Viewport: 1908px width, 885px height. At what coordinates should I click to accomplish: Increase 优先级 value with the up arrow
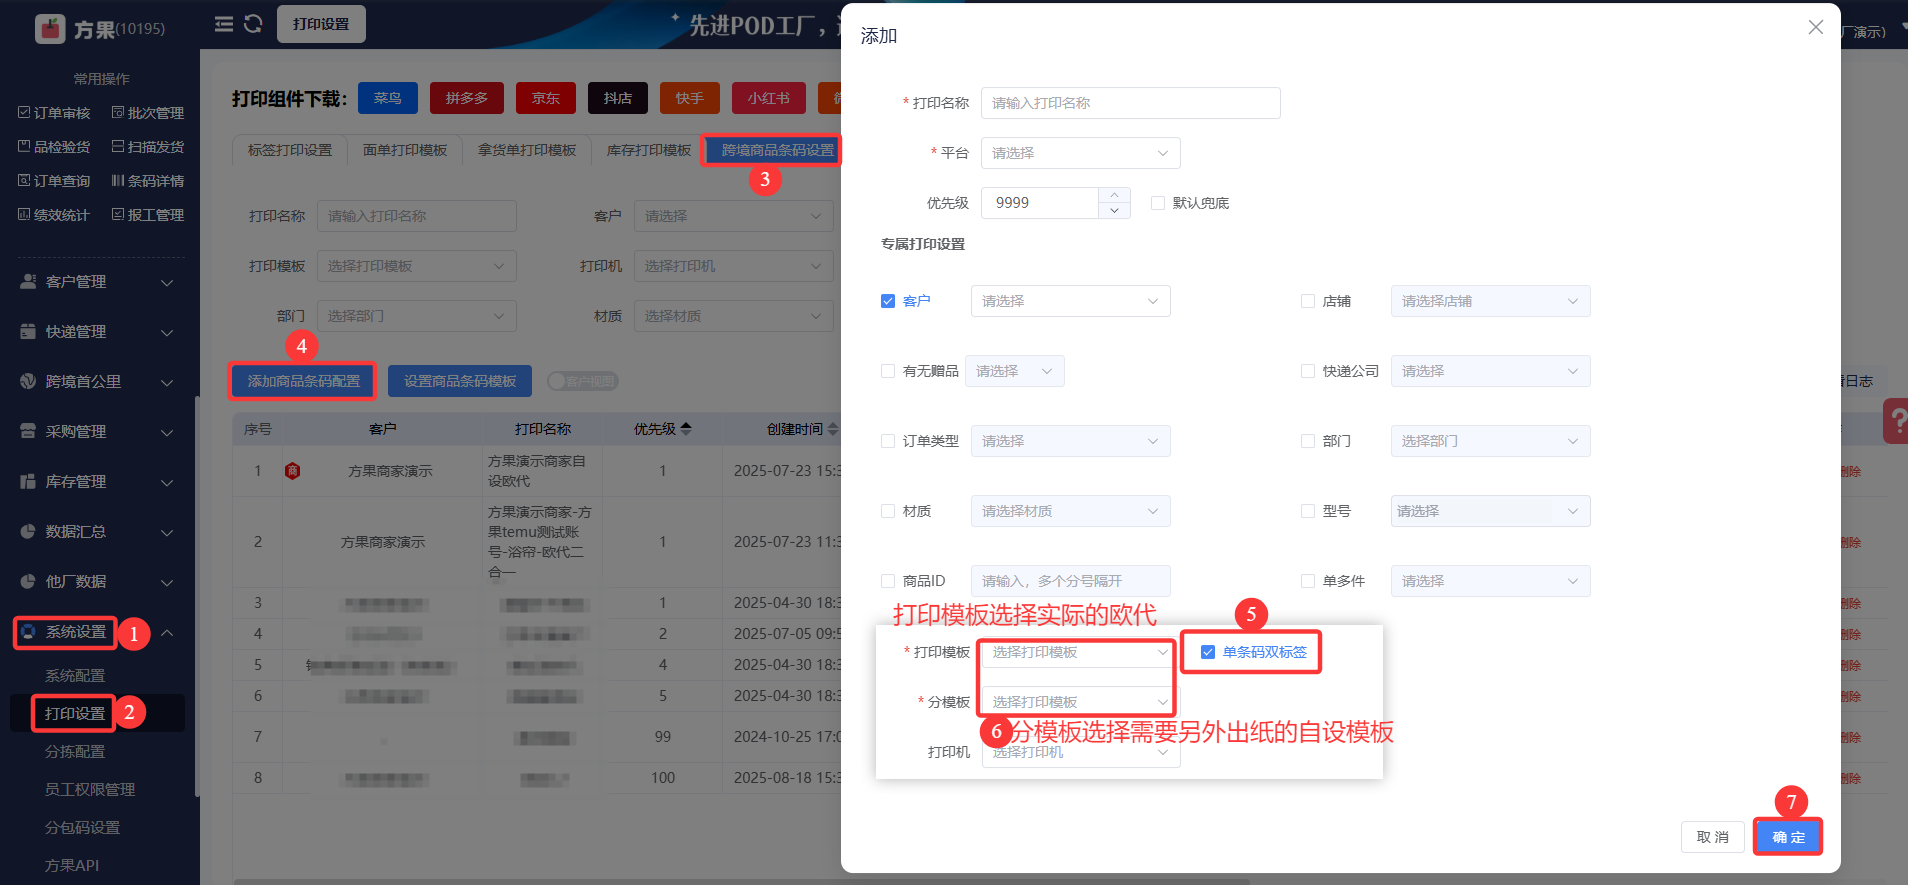point(1114,195)
